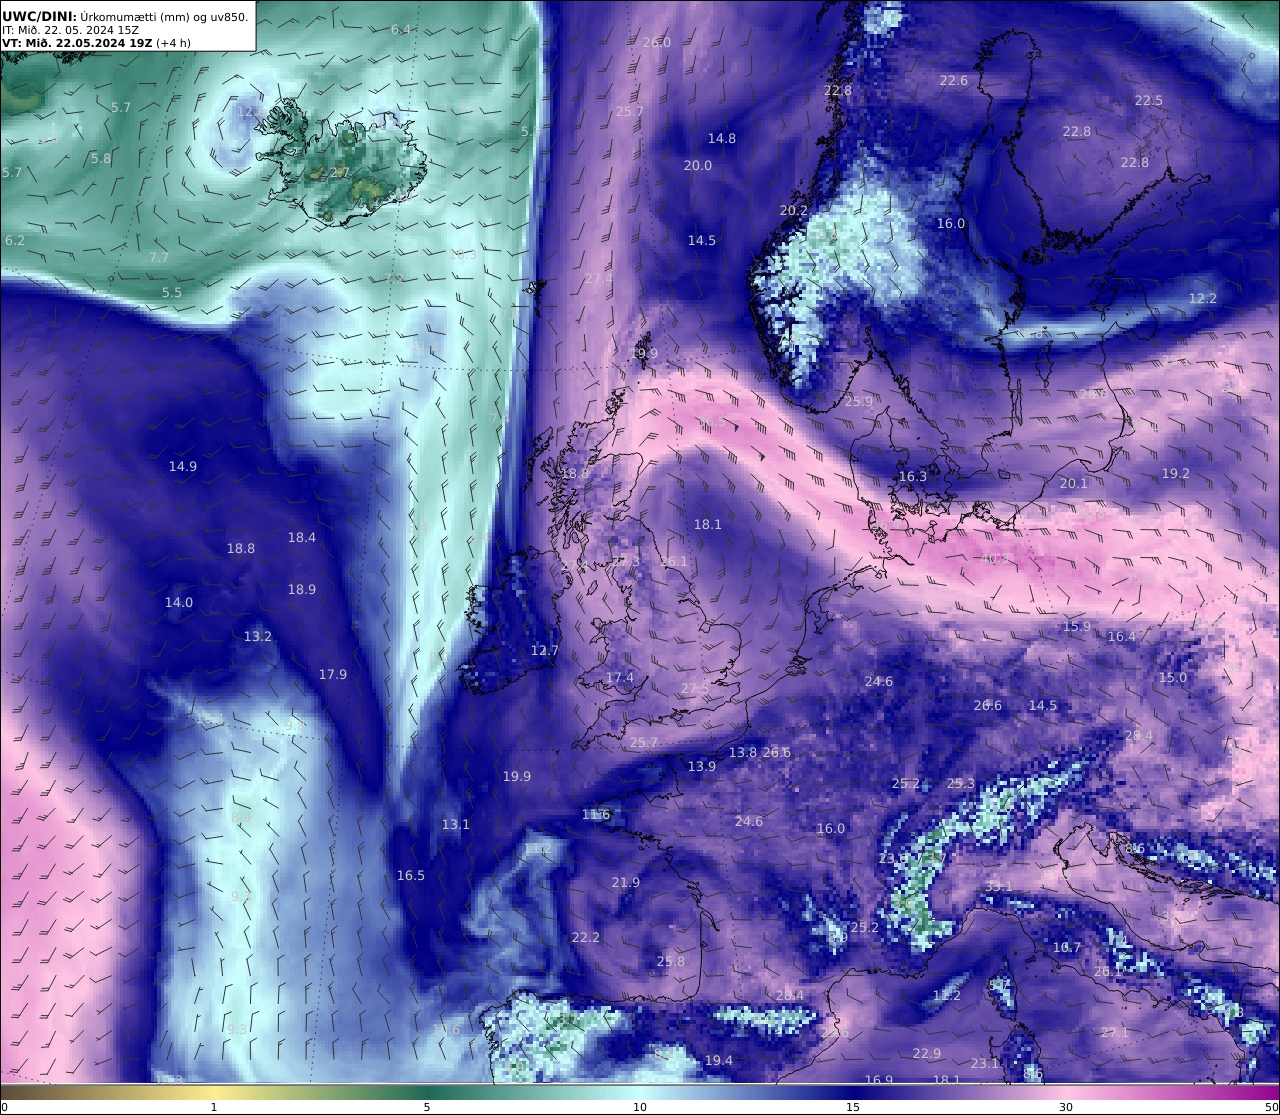This screenshot has height=1115, width=1280.
Task: Click the colorbar label 1
Action: coord(213,1107)
